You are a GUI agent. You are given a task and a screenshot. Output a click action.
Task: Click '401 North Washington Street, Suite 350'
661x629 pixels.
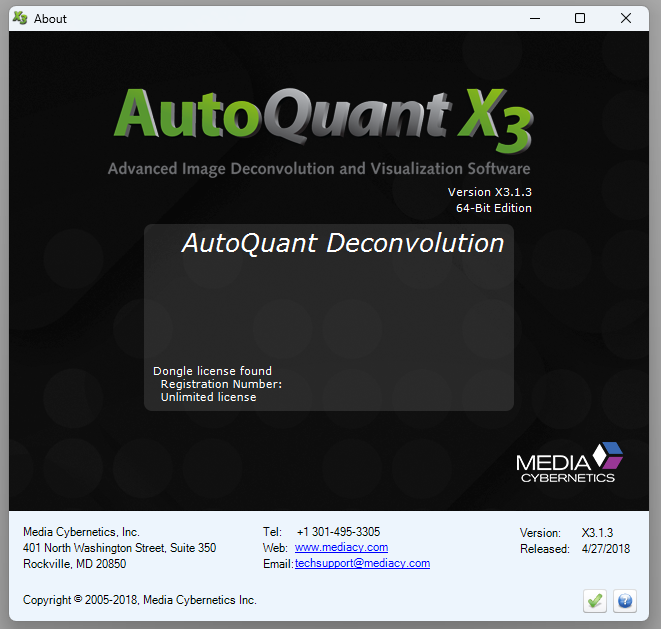(119, 548)
